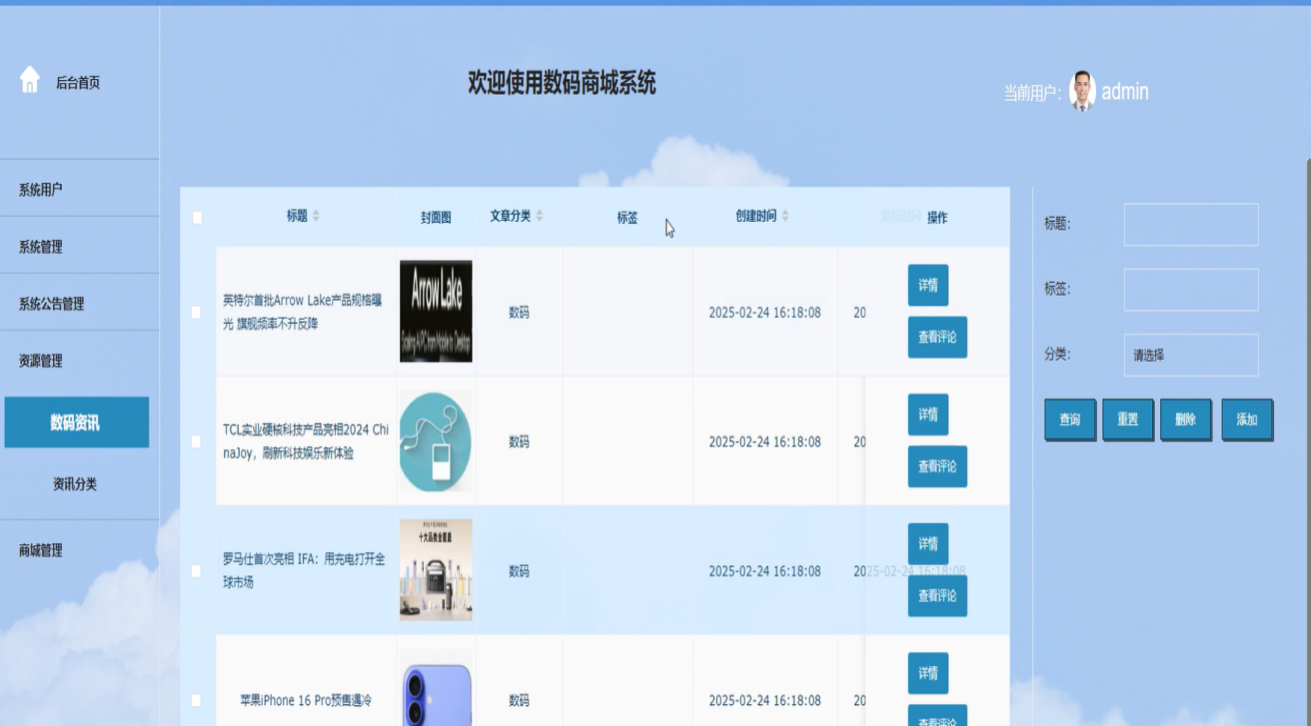Click the home icon beside 后台首页
This screenshot has height=726, width=1311.
(30, 80)
